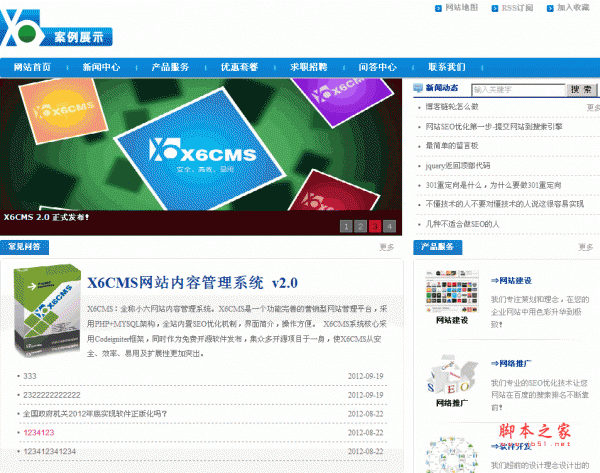Image resolution: width=600 pixels, height=473 pixels.
Task: Open 问答中心 navigation item
Action: [x=378, y=67]
